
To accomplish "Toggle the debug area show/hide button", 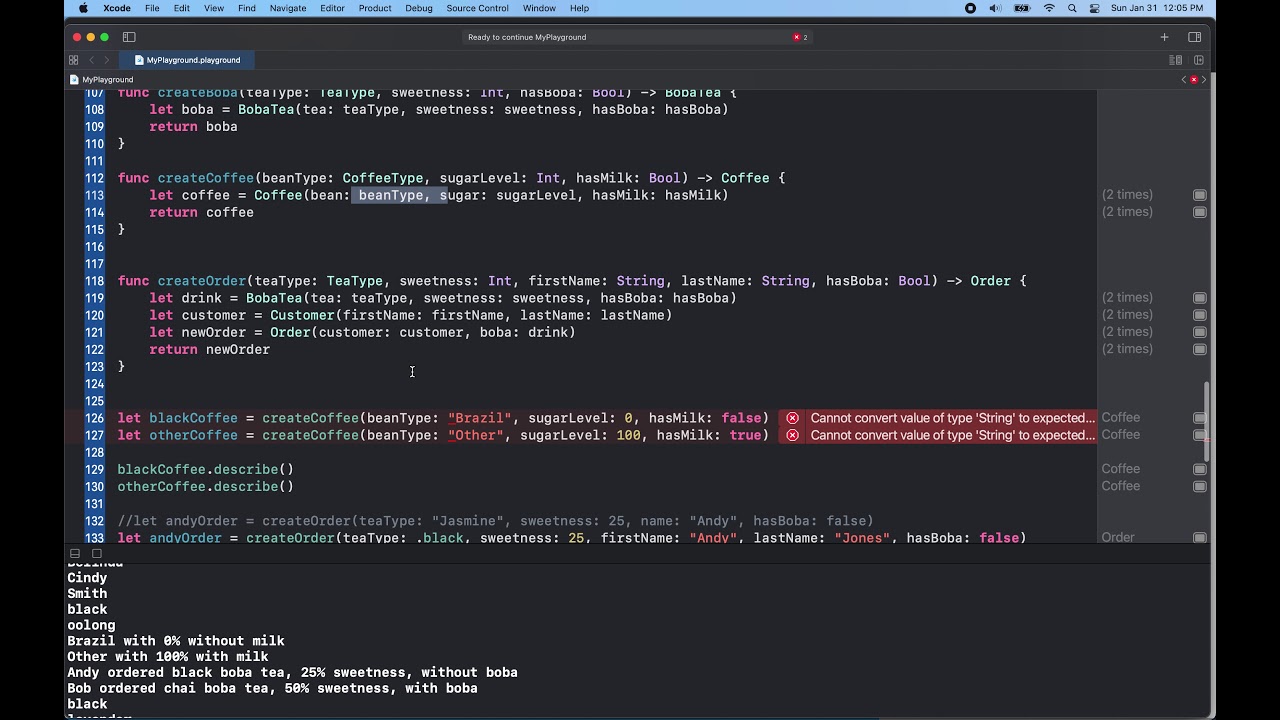I will (x=75, y=553).
